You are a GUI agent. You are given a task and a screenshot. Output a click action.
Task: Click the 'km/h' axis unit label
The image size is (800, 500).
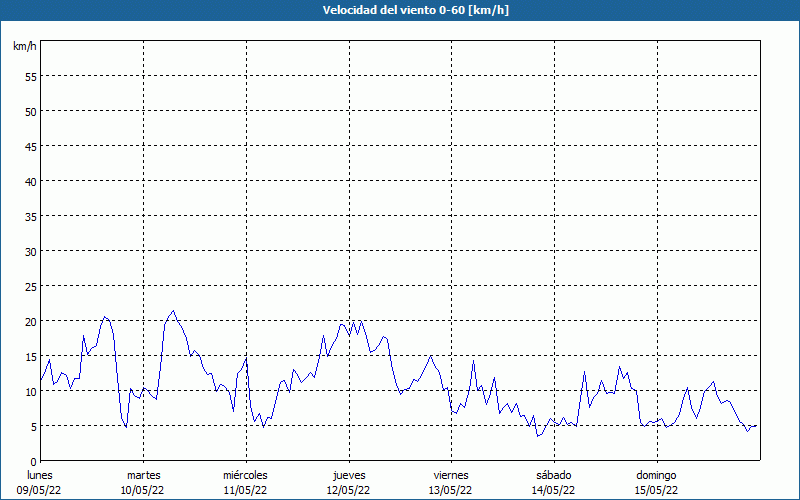tap(24, 46)
